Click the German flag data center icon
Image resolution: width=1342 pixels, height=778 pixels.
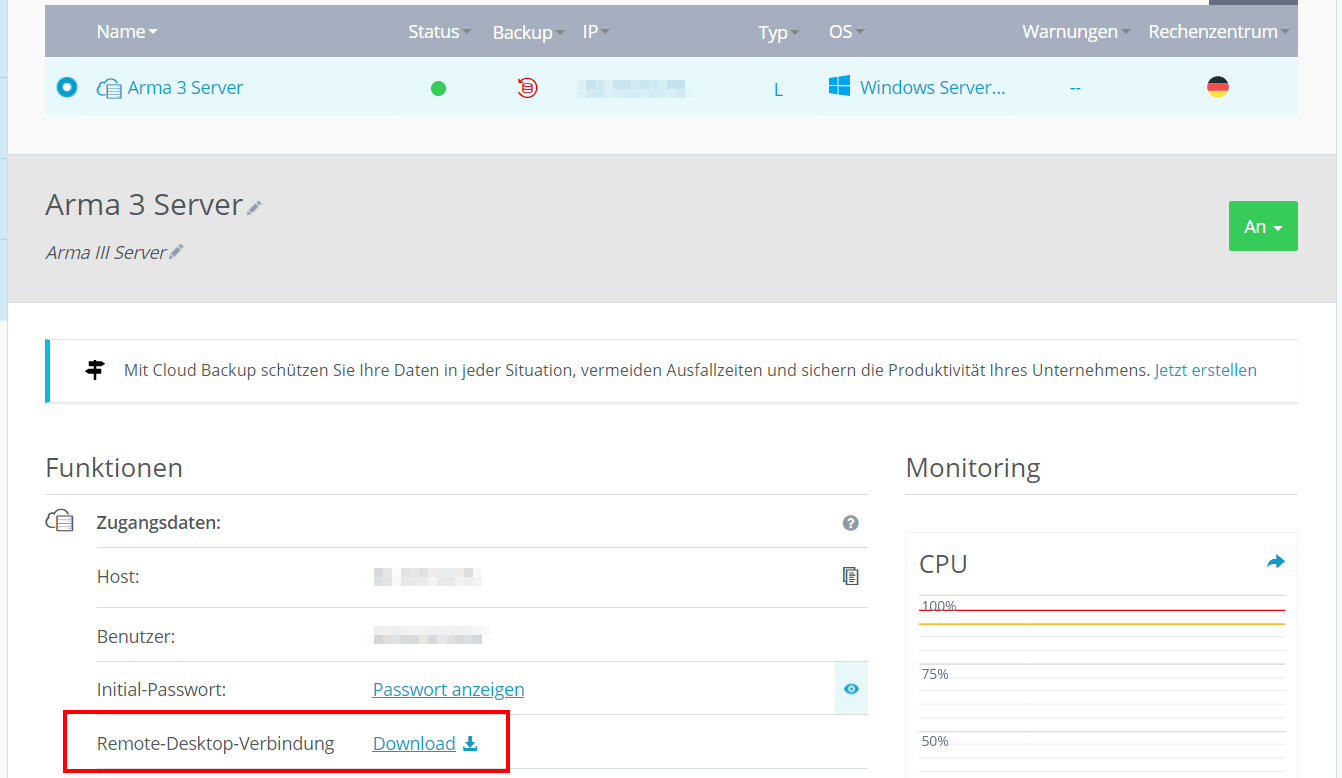[x=1217, y=87]
